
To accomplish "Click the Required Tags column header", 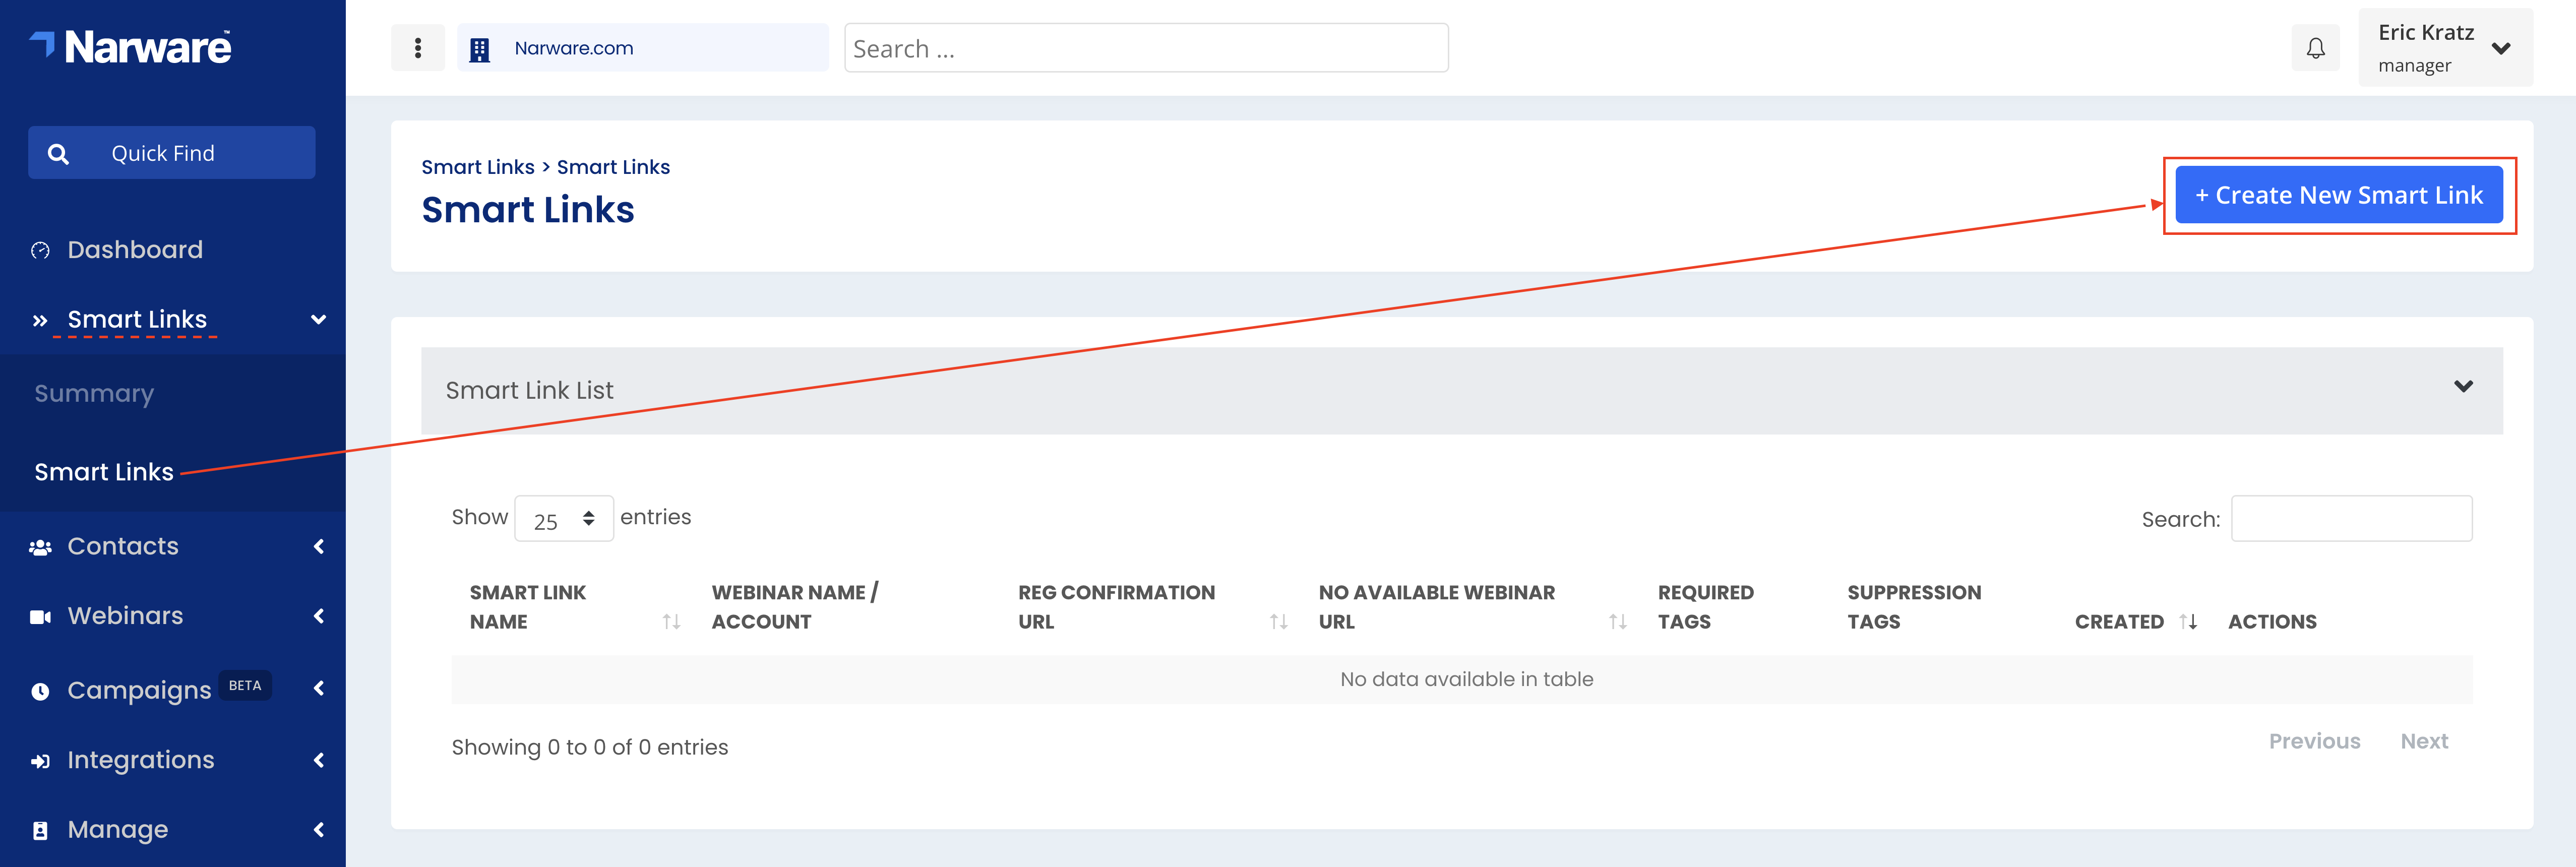I will pyautogui.click(x=1705, y=607).
